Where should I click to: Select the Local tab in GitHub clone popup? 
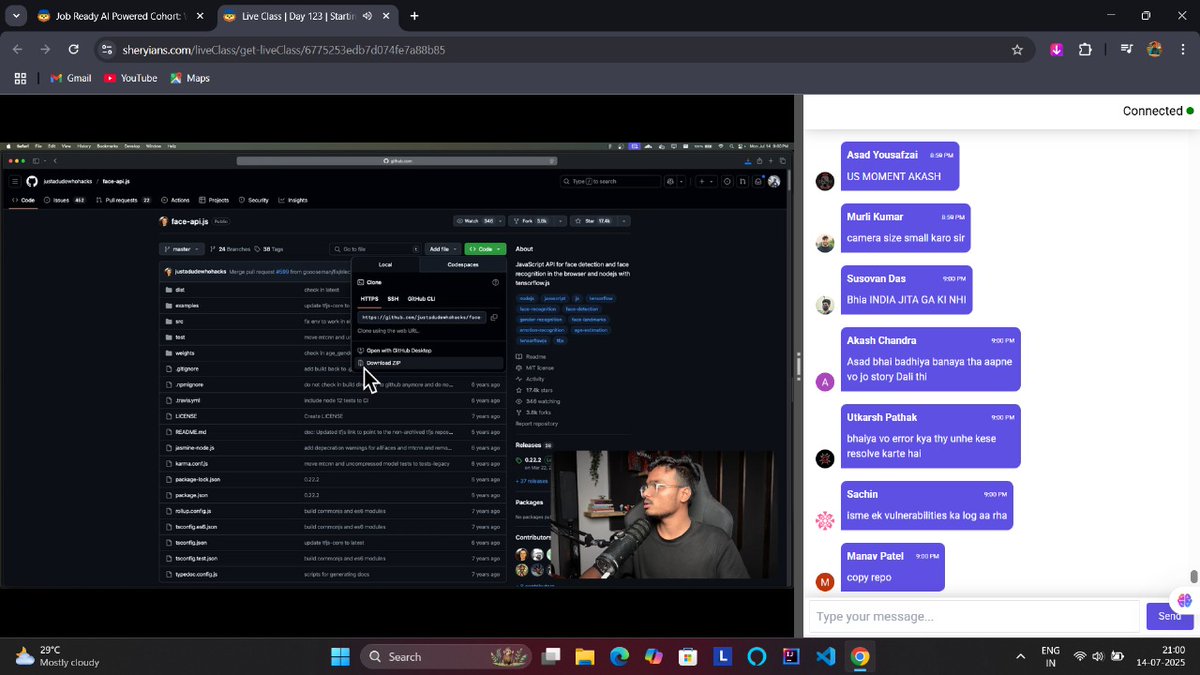pyautogui.click(x=385, y=265)
